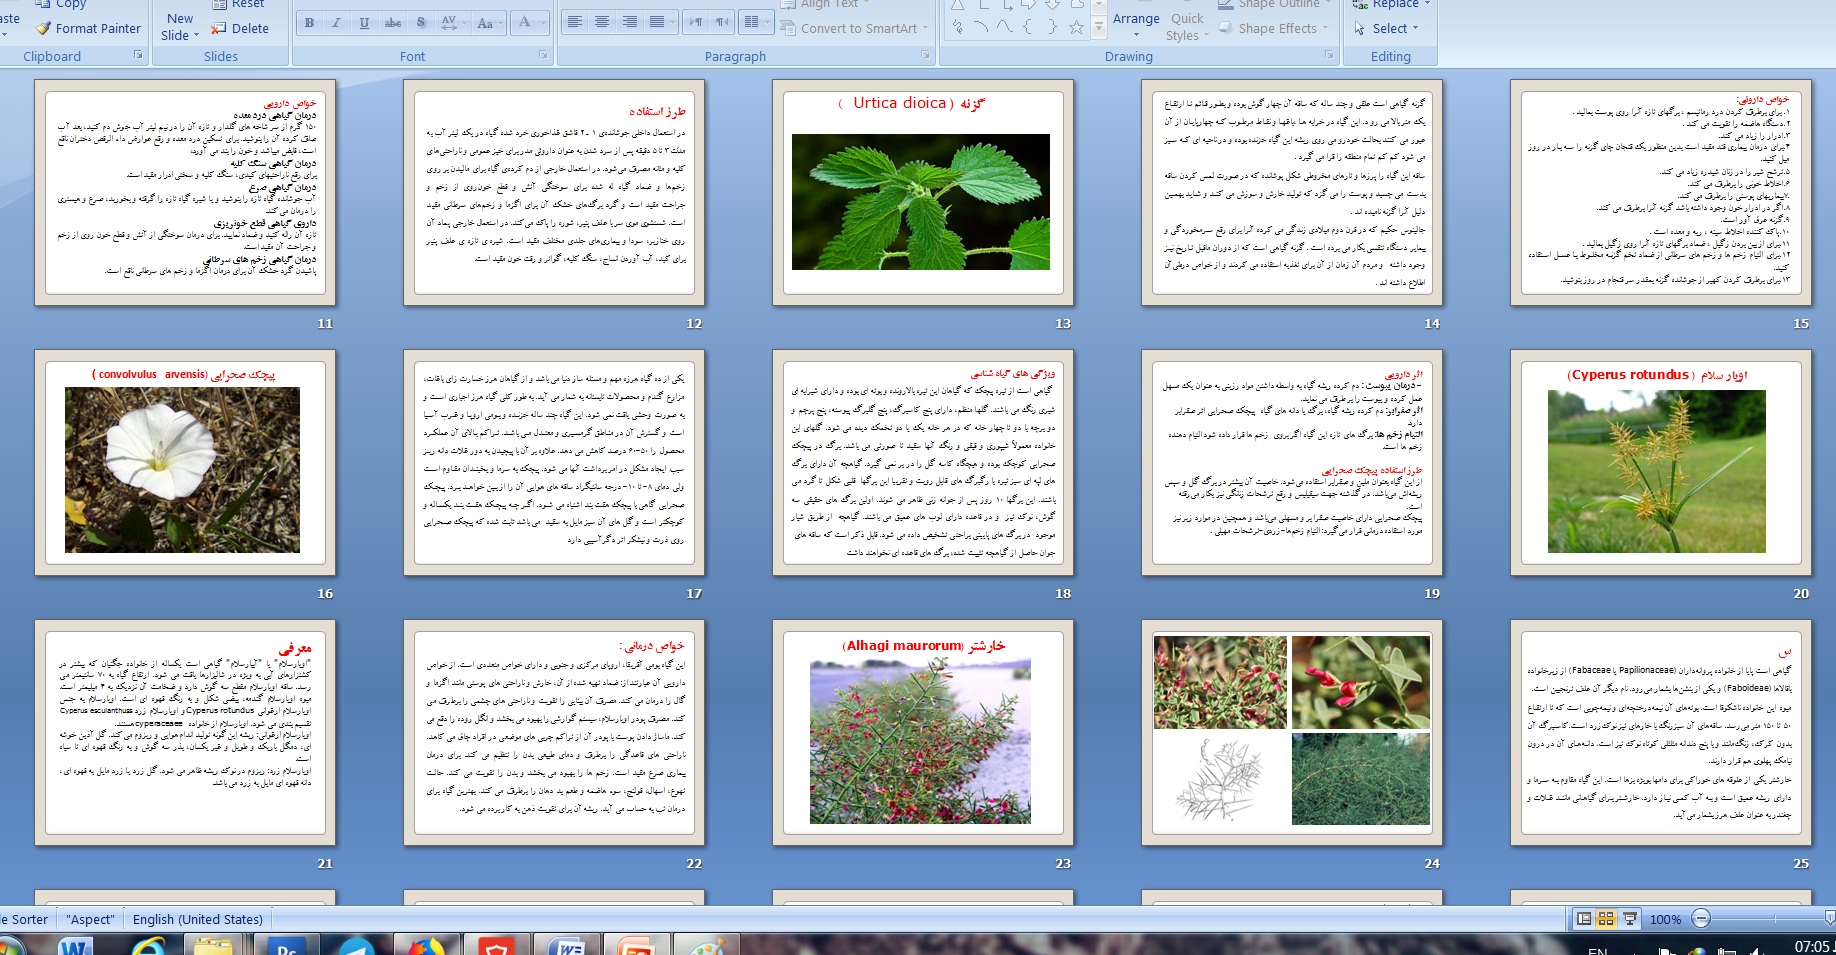Viewport: 1836px width, 955px height.
Task: Open the Font dialog launcher
Action: [x=543, y=56]
